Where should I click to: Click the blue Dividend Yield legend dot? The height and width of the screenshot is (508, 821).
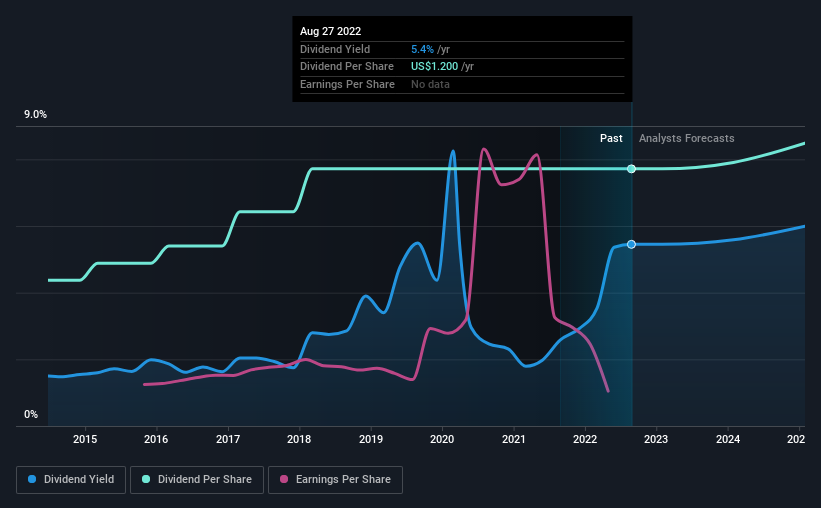click(x=32, y=479)
